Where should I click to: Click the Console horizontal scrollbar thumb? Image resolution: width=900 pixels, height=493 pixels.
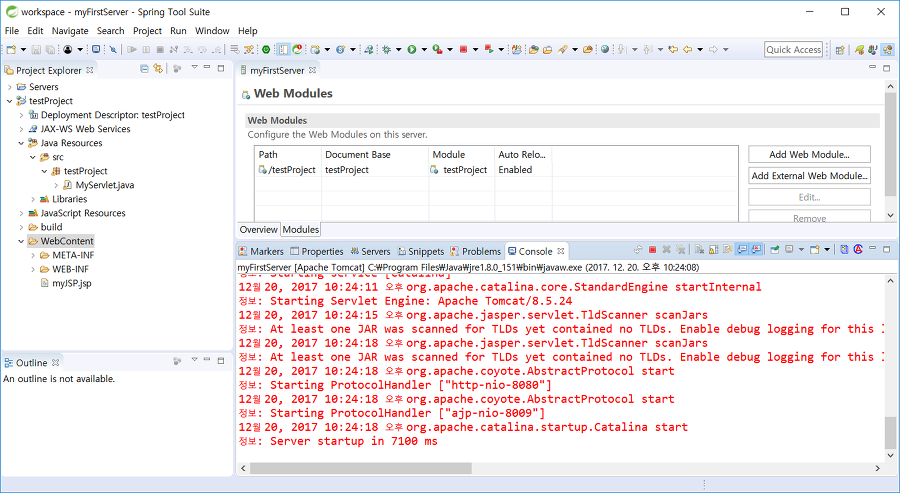360,468
